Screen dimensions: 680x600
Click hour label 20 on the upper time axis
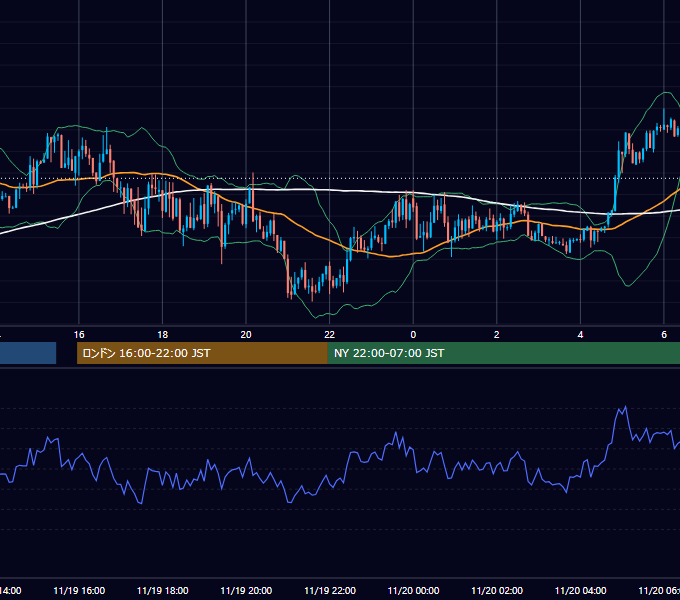tap(246, 335)
